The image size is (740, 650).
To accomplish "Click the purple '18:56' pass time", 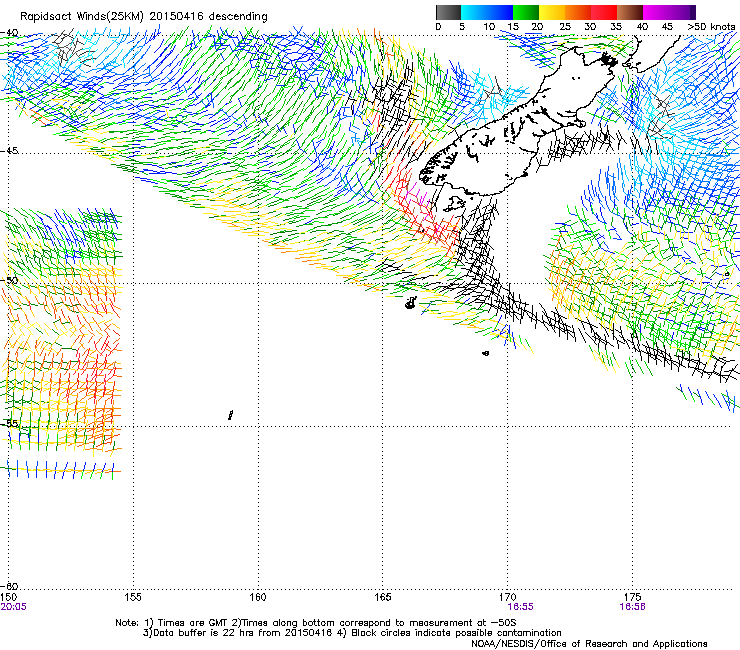I will tap(632, 607).
